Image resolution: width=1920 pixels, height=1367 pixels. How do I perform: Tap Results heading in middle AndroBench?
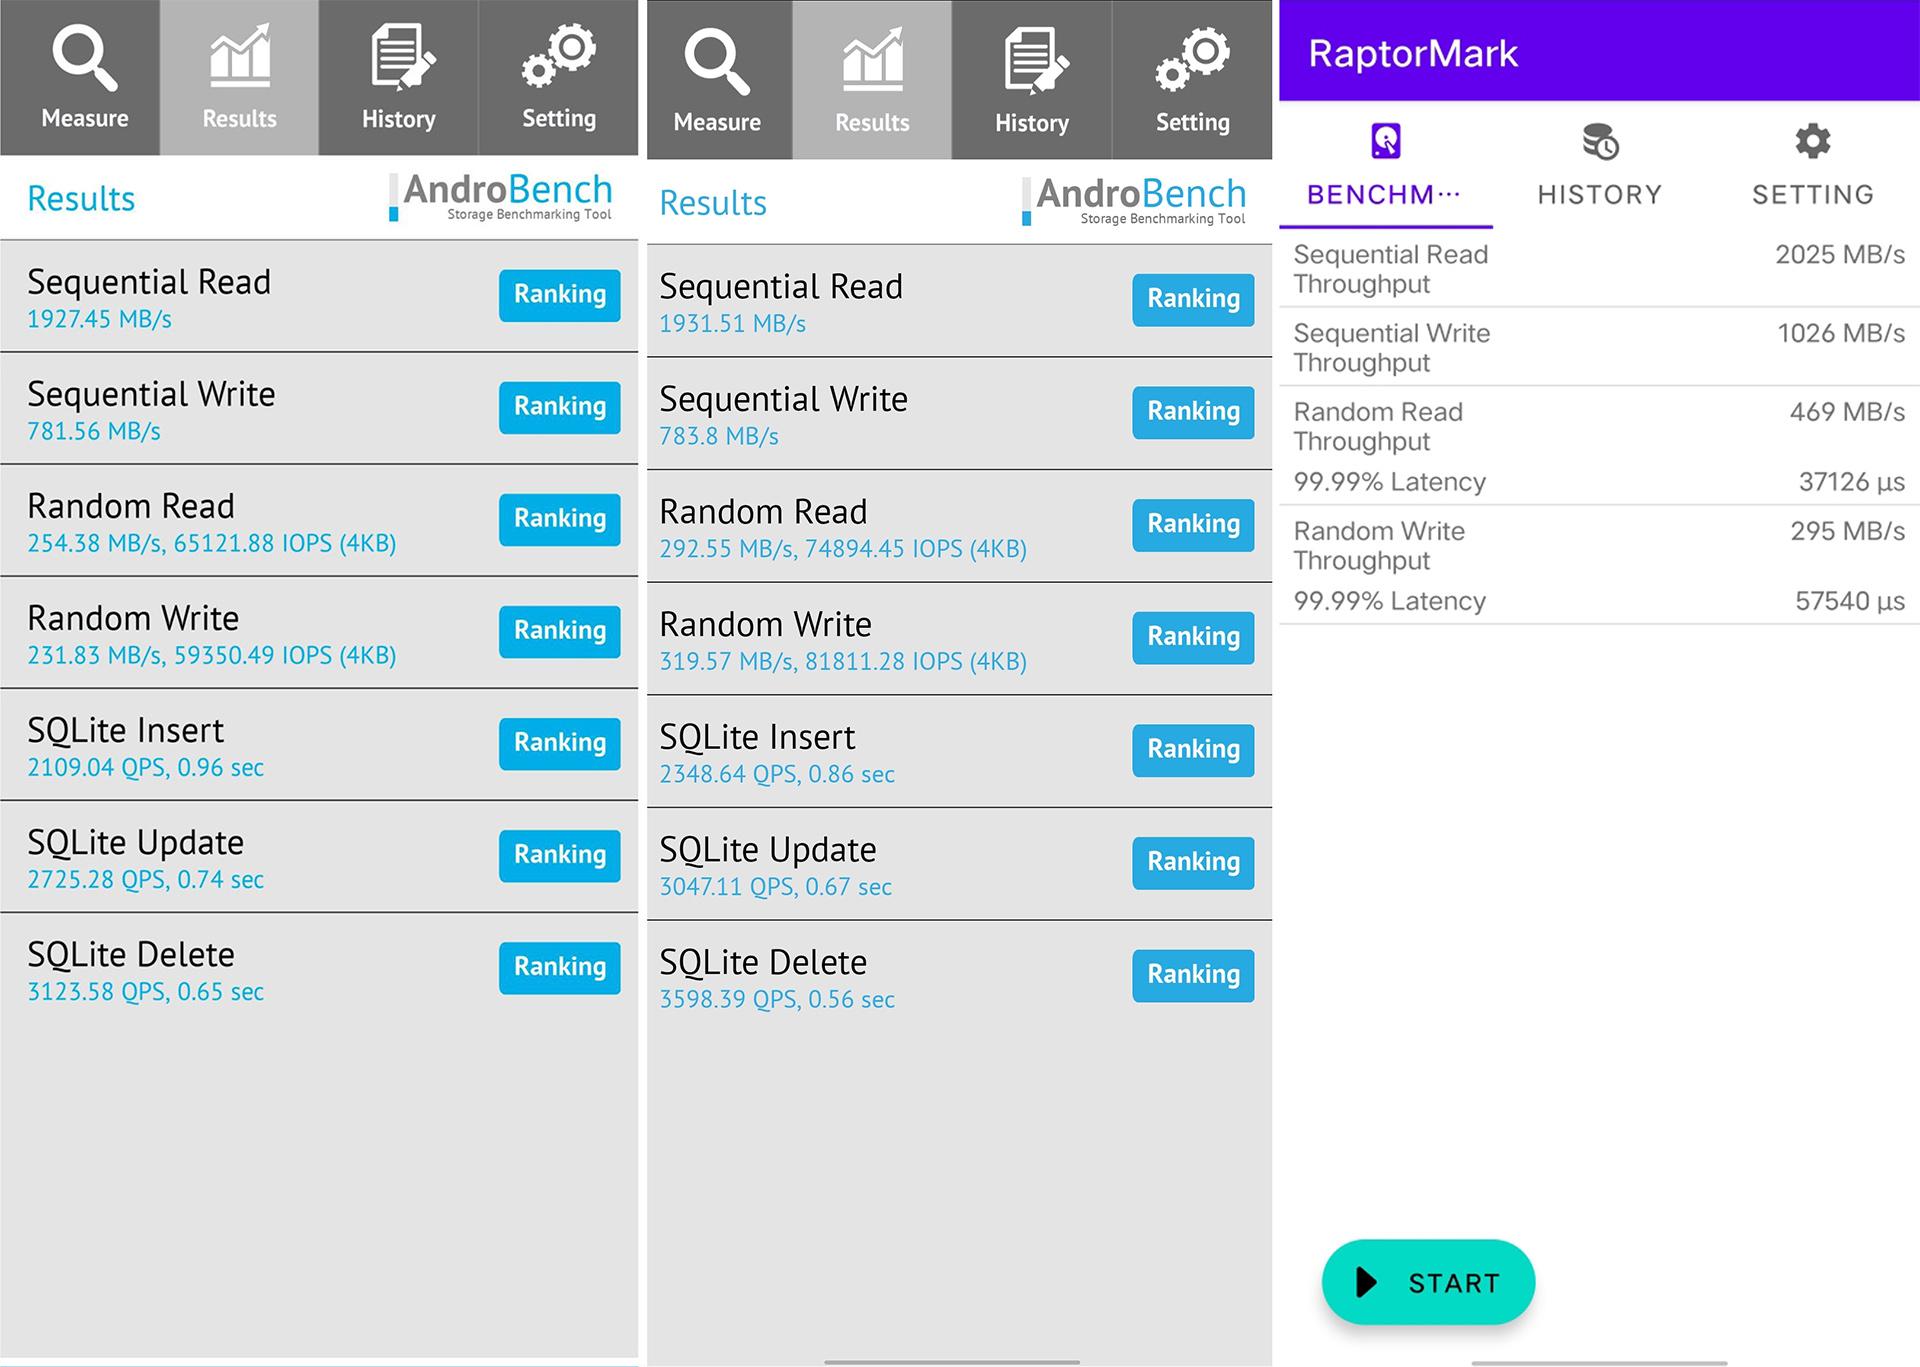coord(713,203)
